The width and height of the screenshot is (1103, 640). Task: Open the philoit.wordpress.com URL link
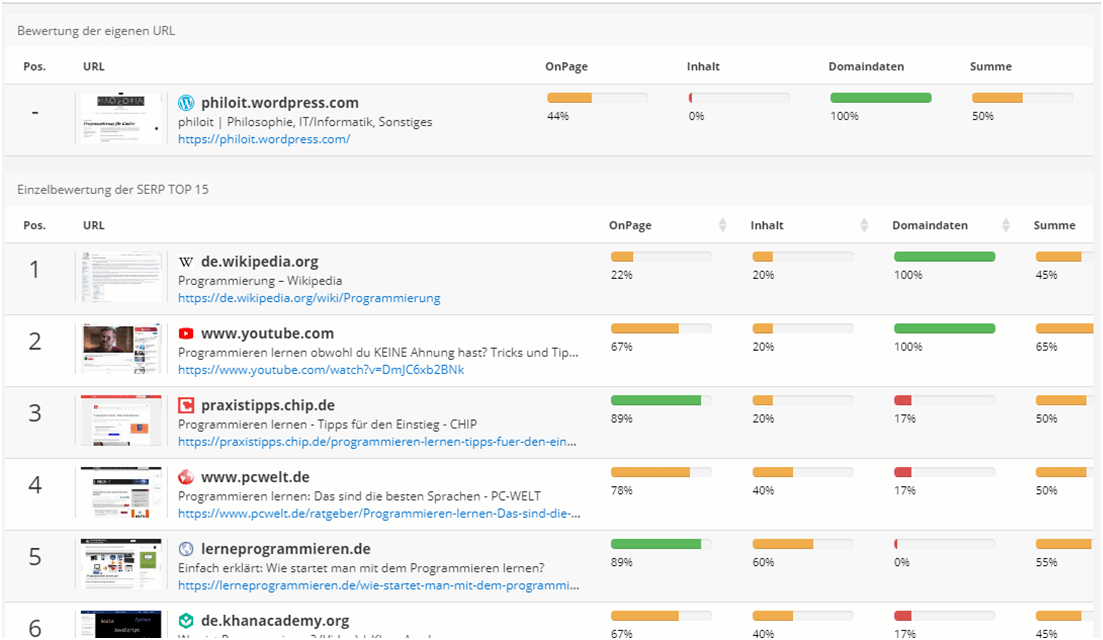[x=264, y=140]
